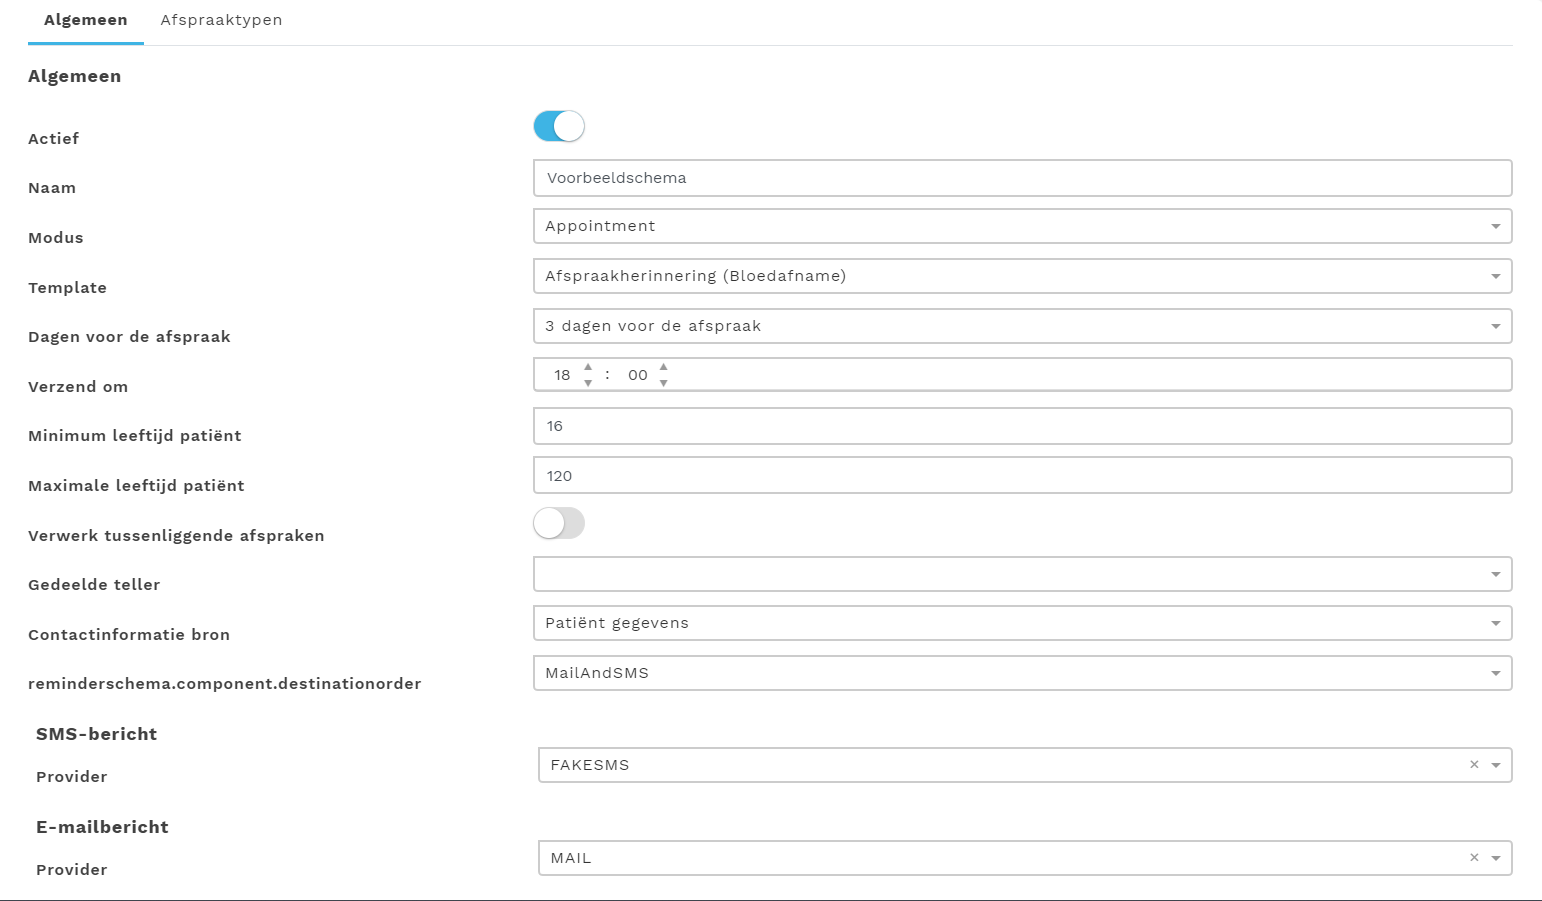Expand the Gedeelde teller dropdown
The image size is (1542, 901).
[1022, 574]
